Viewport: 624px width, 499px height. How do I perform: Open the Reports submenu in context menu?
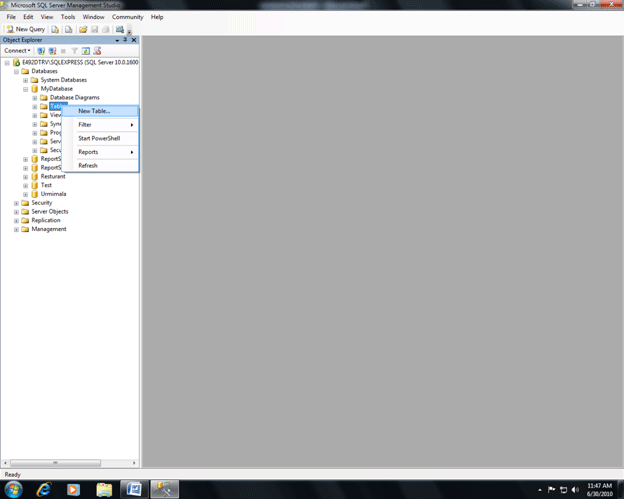click(100, 152)
